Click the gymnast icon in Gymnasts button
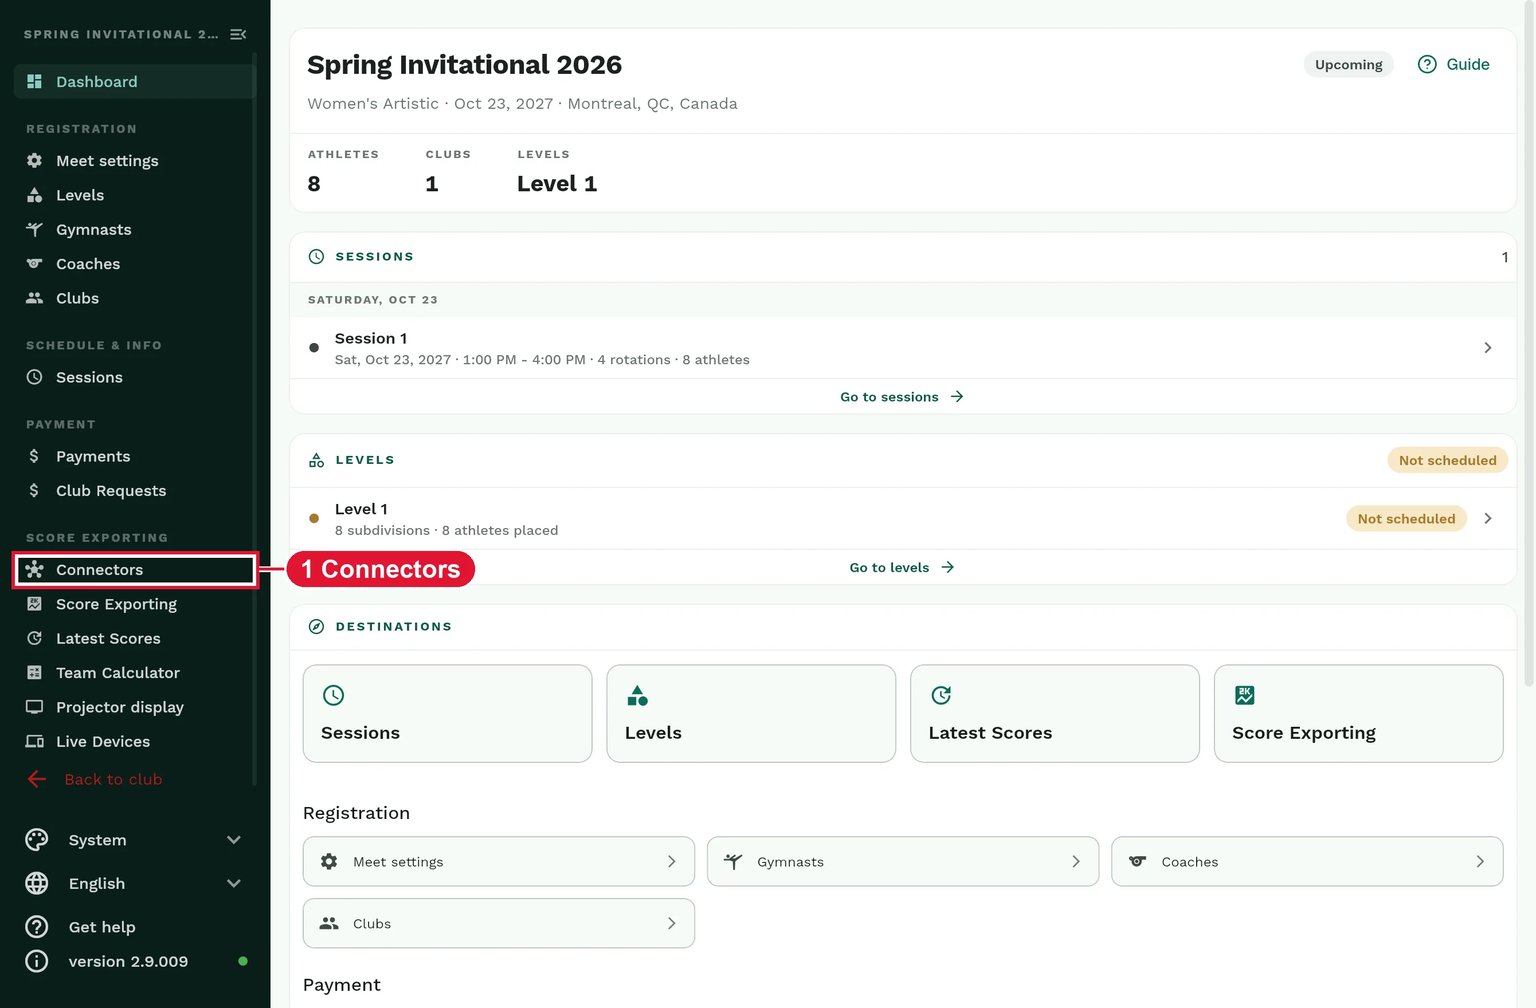This screenshot has width=1536, height=1008. tap(733, 862)
